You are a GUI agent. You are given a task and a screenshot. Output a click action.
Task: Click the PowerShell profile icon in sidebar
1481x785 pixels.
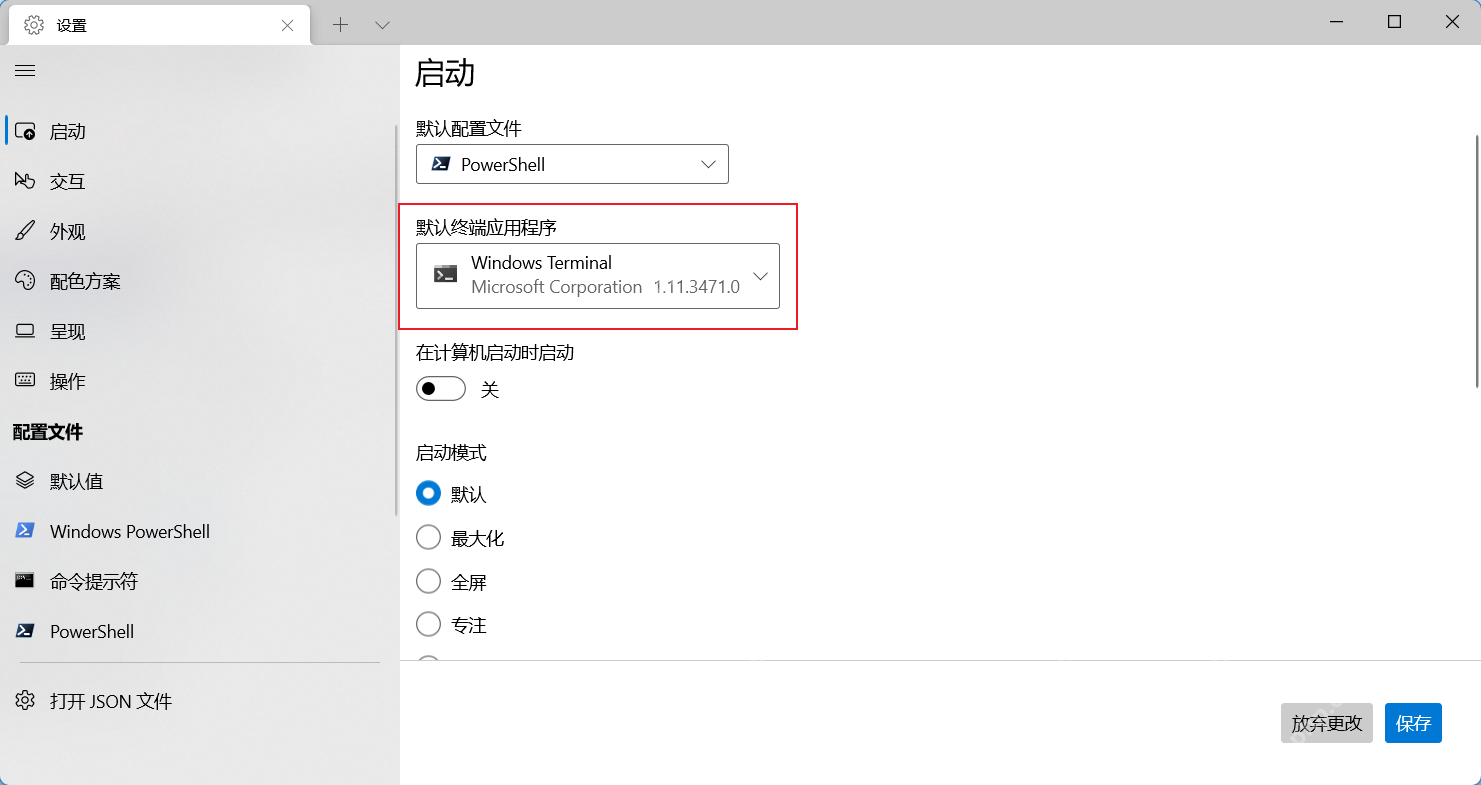click(x=25, y=631)
